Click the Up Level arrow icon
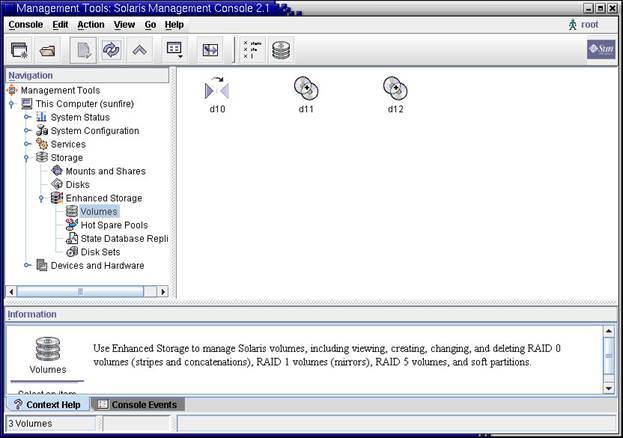Screen dimensions: 623x438 (140, 50)
